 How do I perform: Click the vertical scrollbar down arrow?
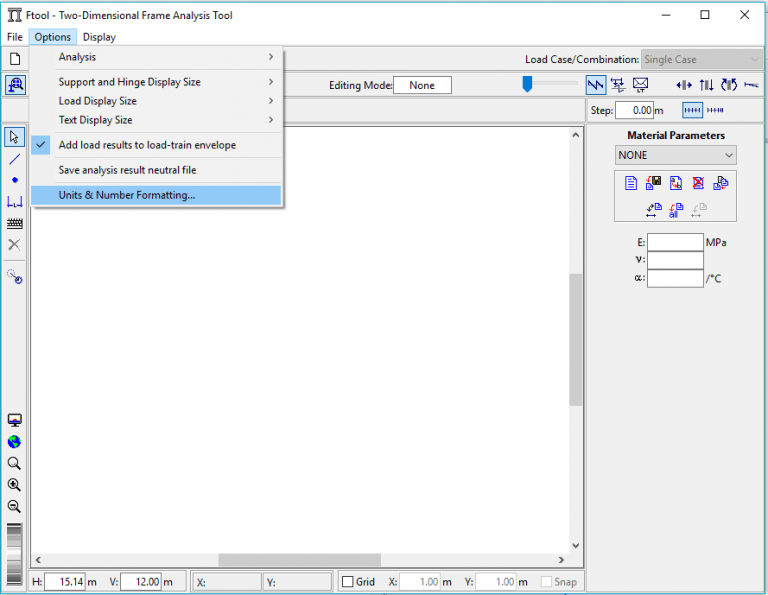576,545
